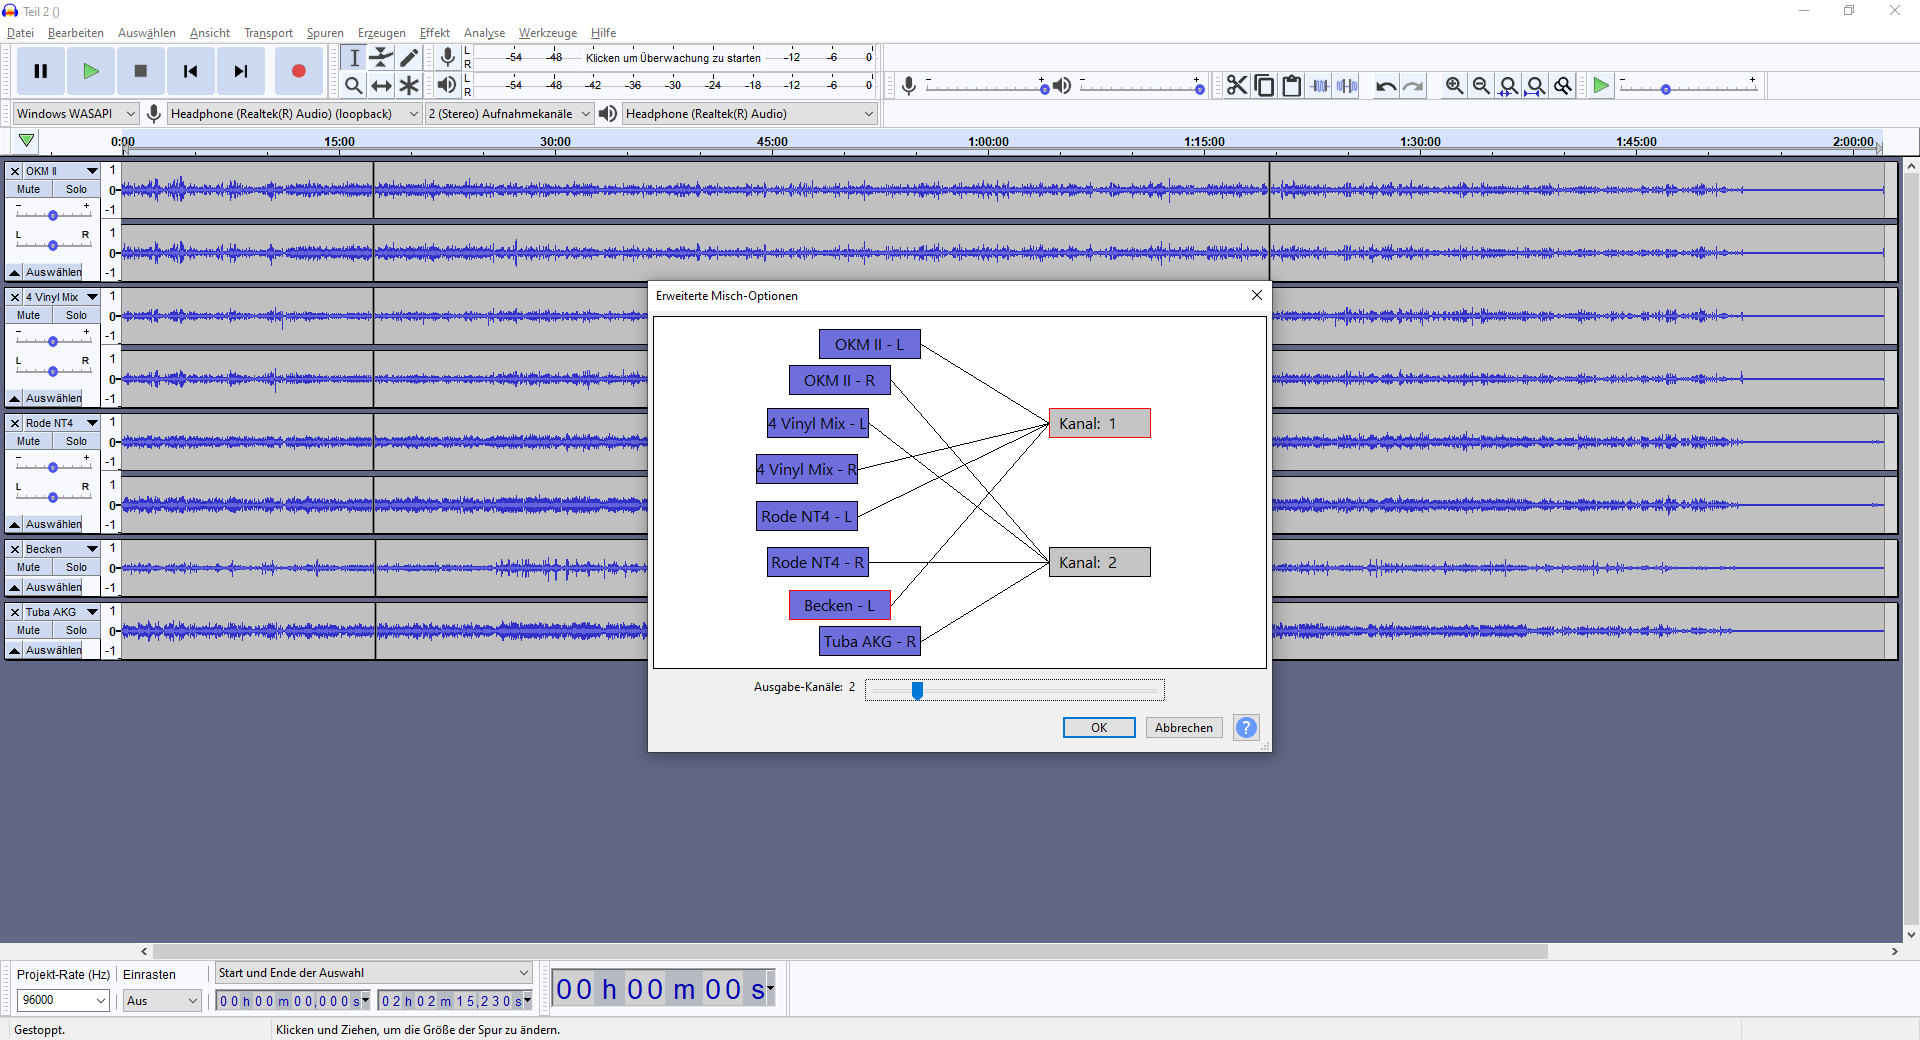
Task: Click the Ausgabe-Kanäle slider handle
Action: click(917, 690)
